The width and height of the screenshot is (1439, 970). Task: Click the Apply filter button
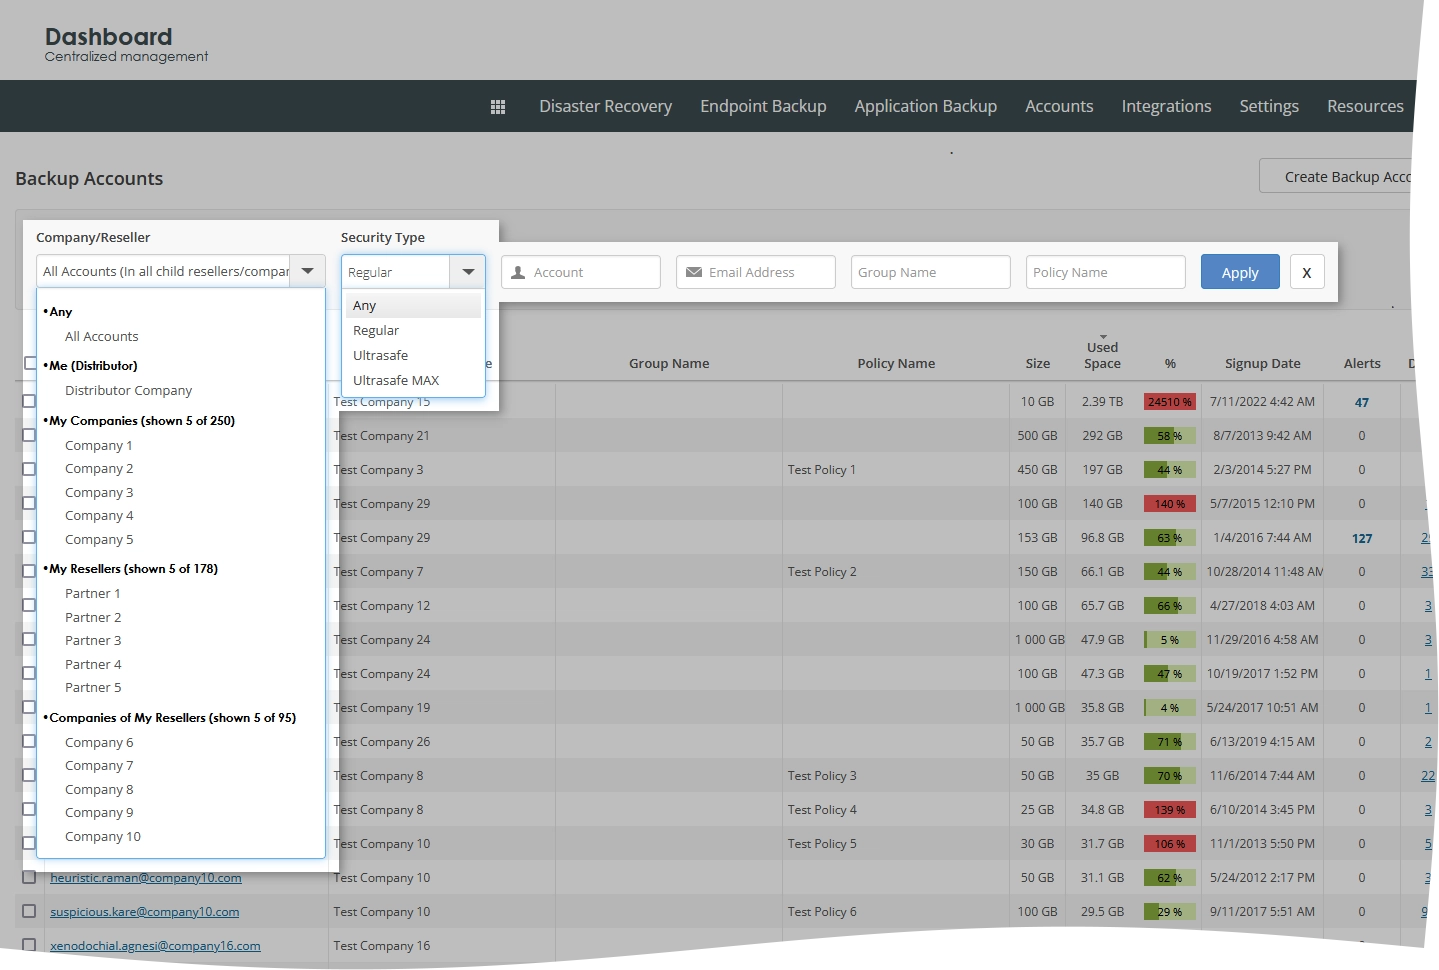pos(1240,272)
